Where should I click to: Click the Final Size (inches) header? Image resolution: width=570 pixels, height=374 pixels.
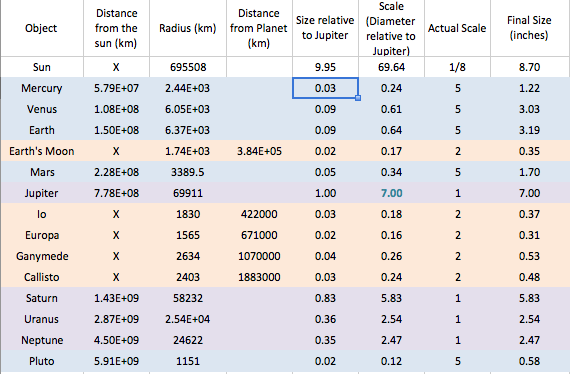pyautogui.click(x=530, y=28)
